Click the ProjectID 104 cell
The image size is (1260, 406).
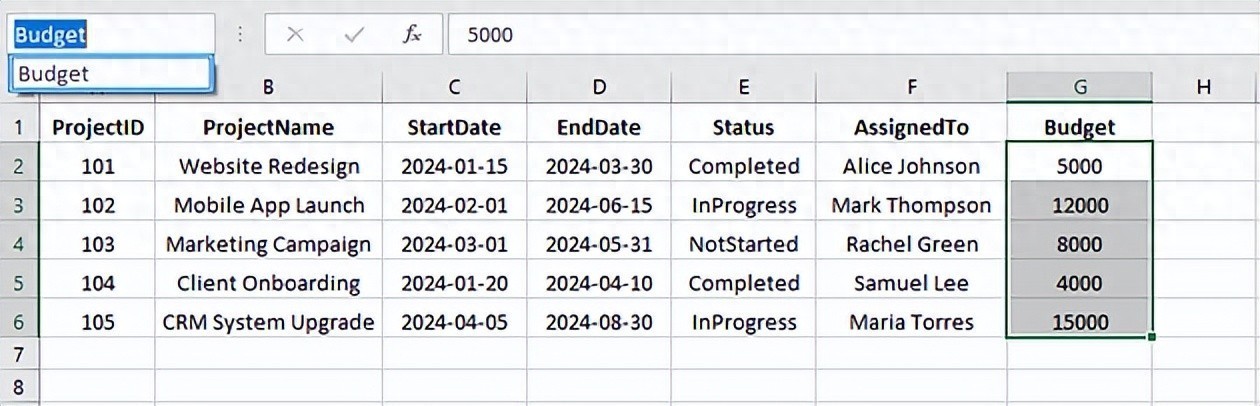pos(97,283)
